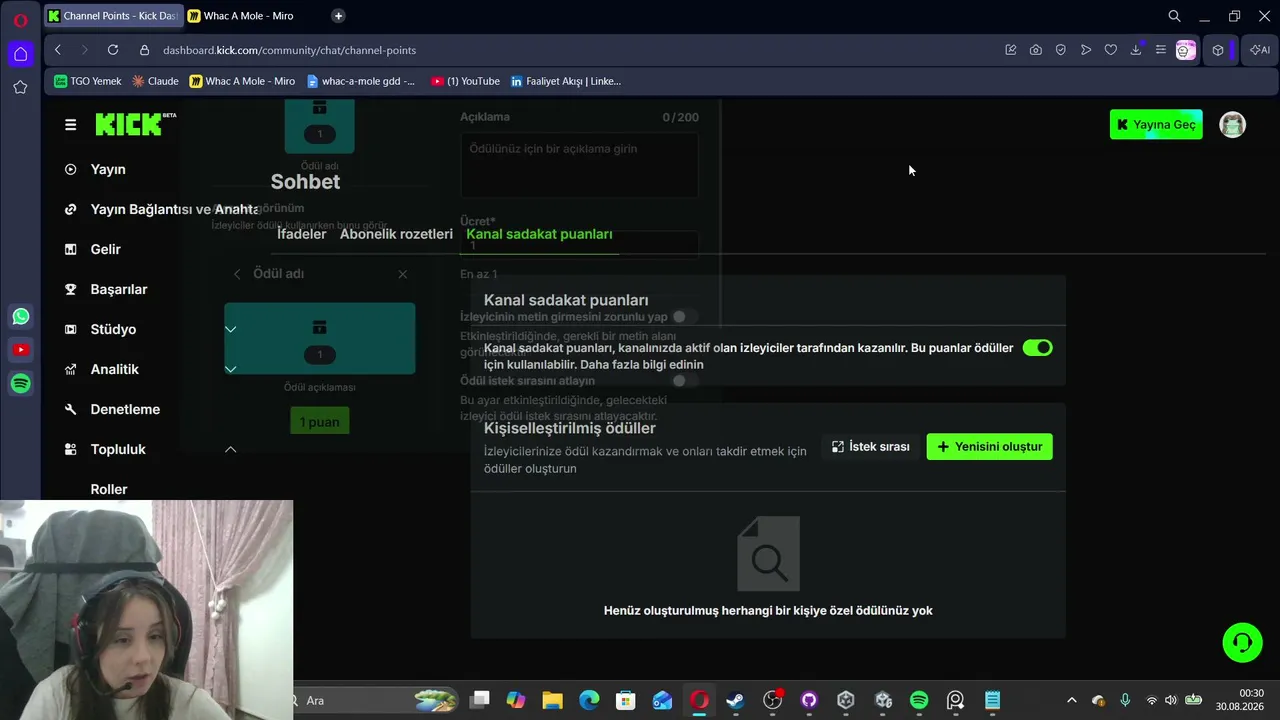Click the Analitik chart icon

pos(70,369)
